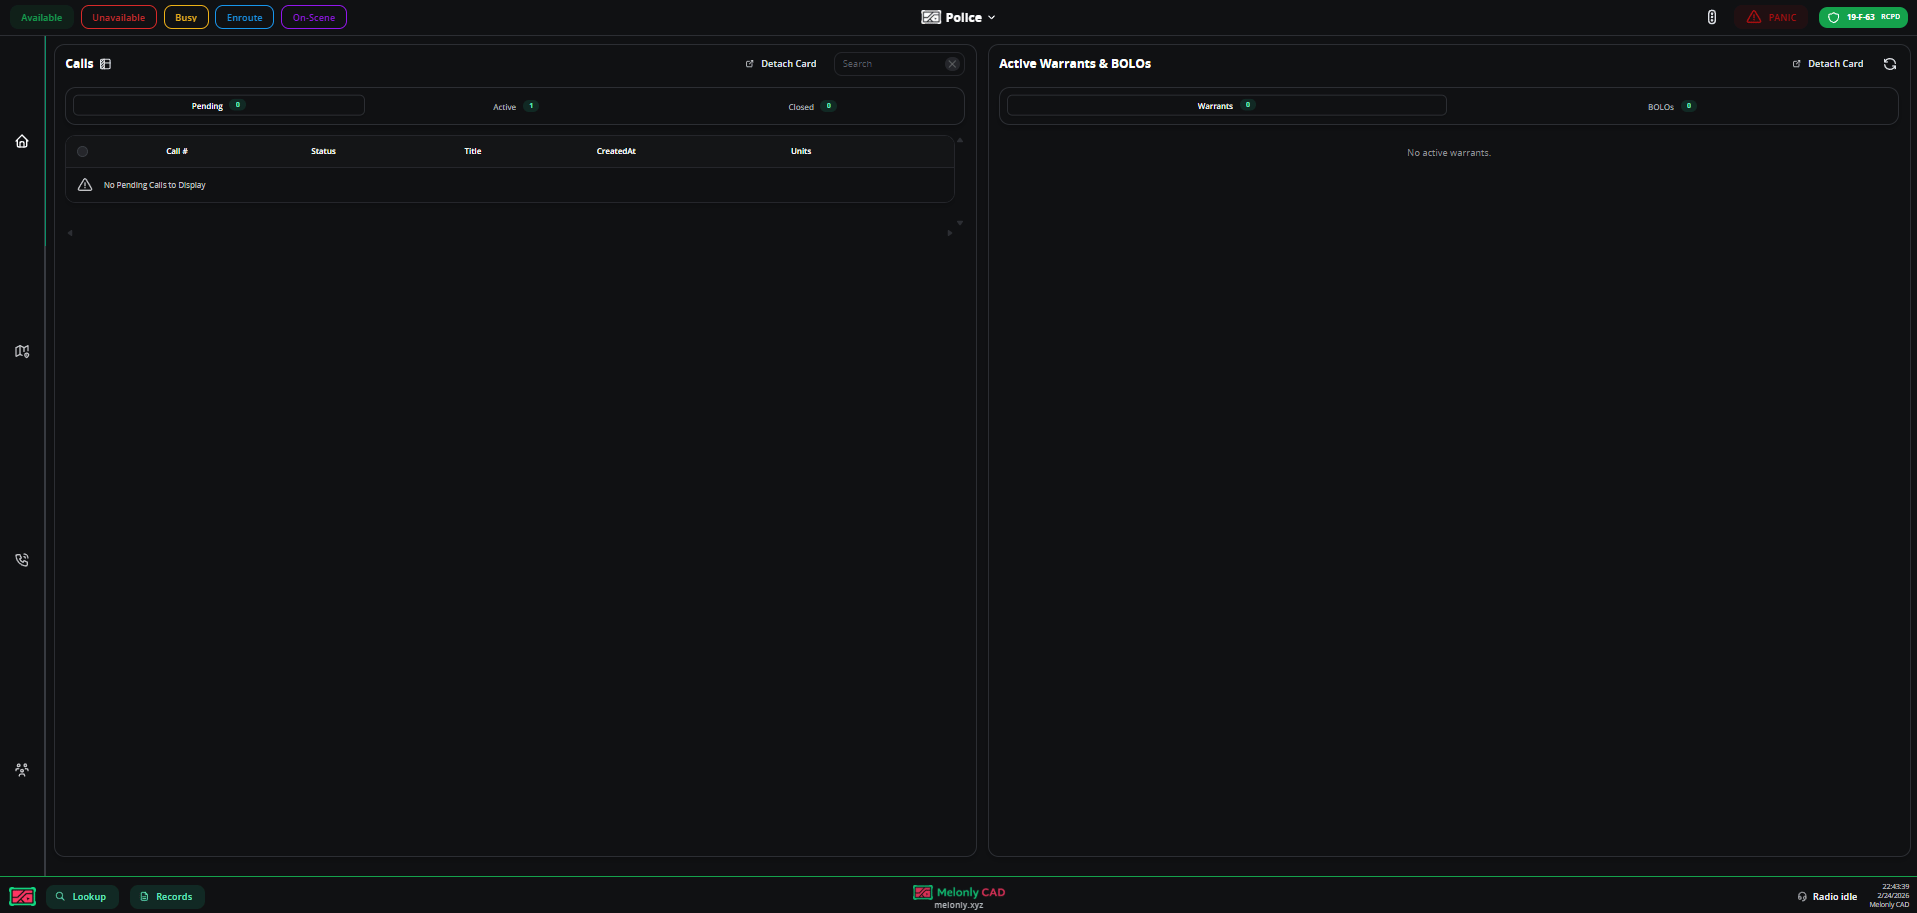The width and height of the screenshot is (1917, 913).
Task: Click the headset icon beside Radio idle
Action: pos(1802,897)
